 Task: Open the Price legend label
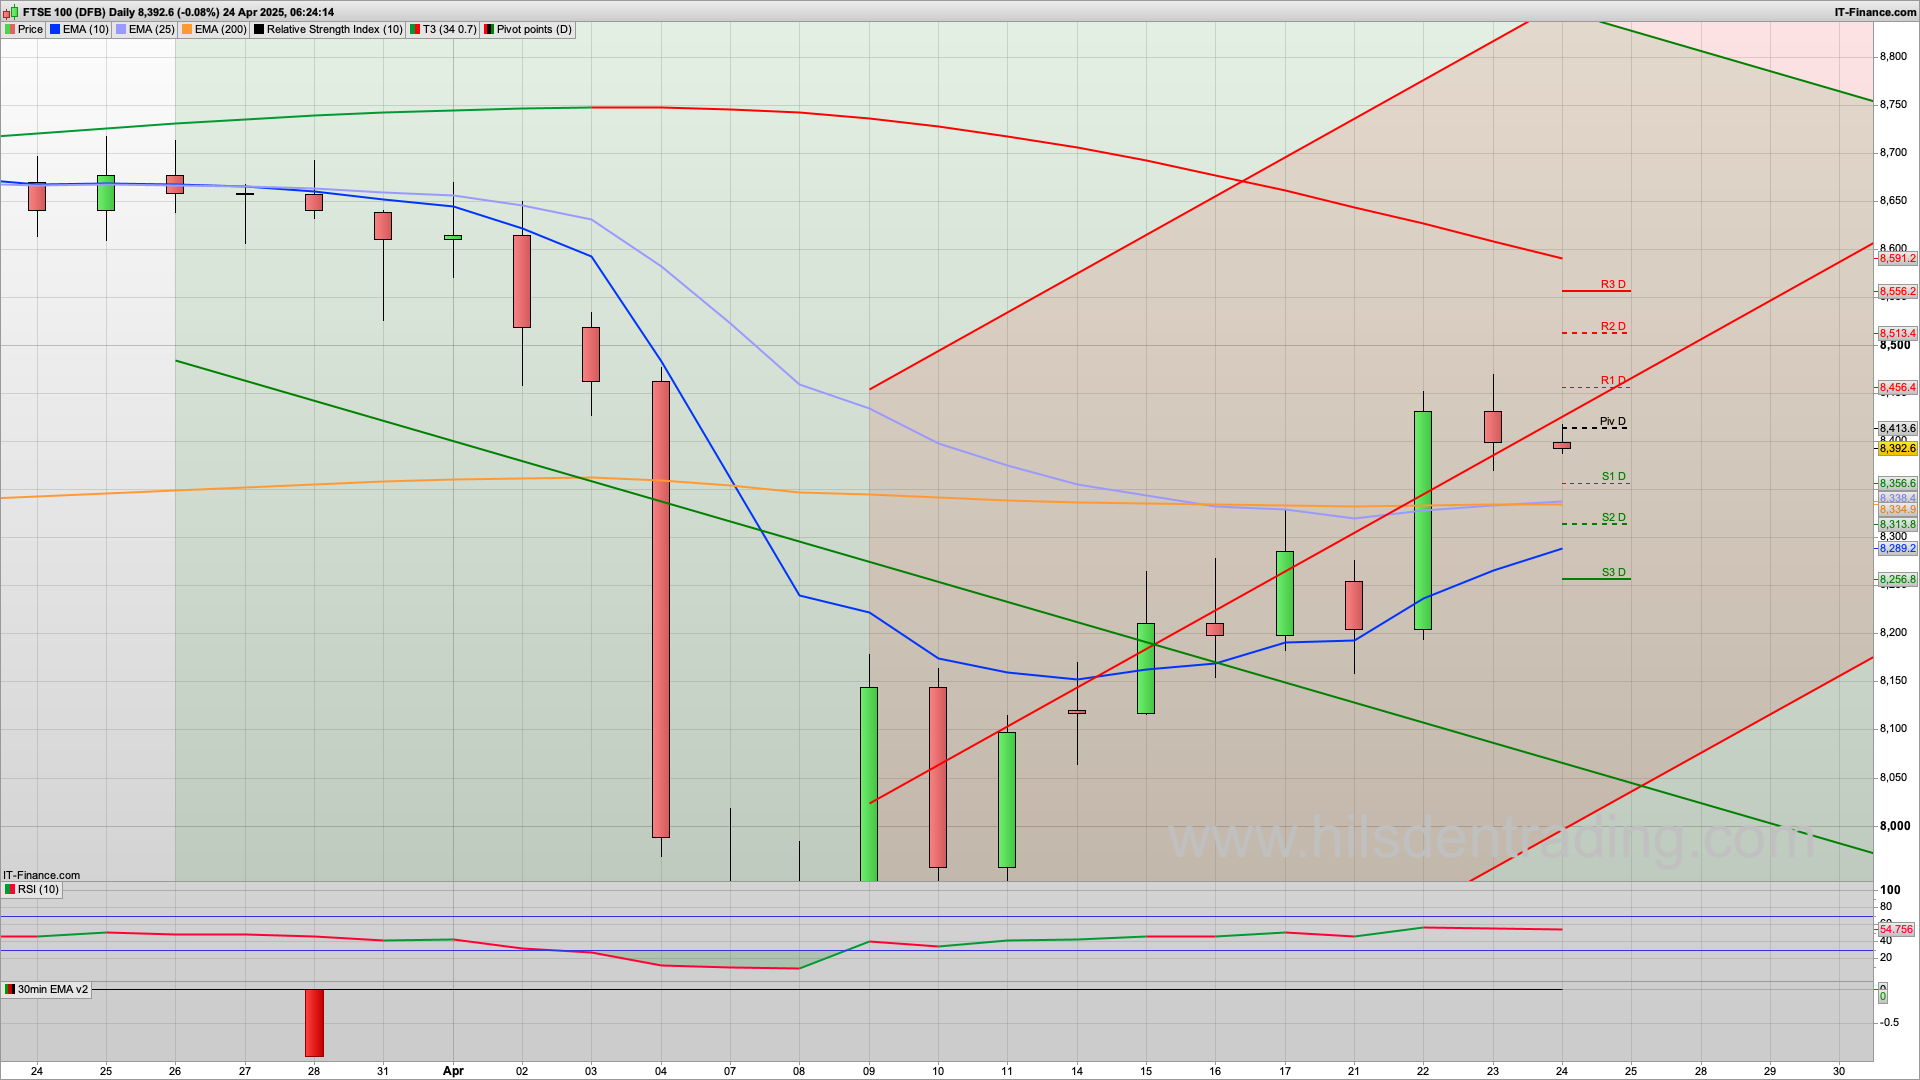[30, 30]
